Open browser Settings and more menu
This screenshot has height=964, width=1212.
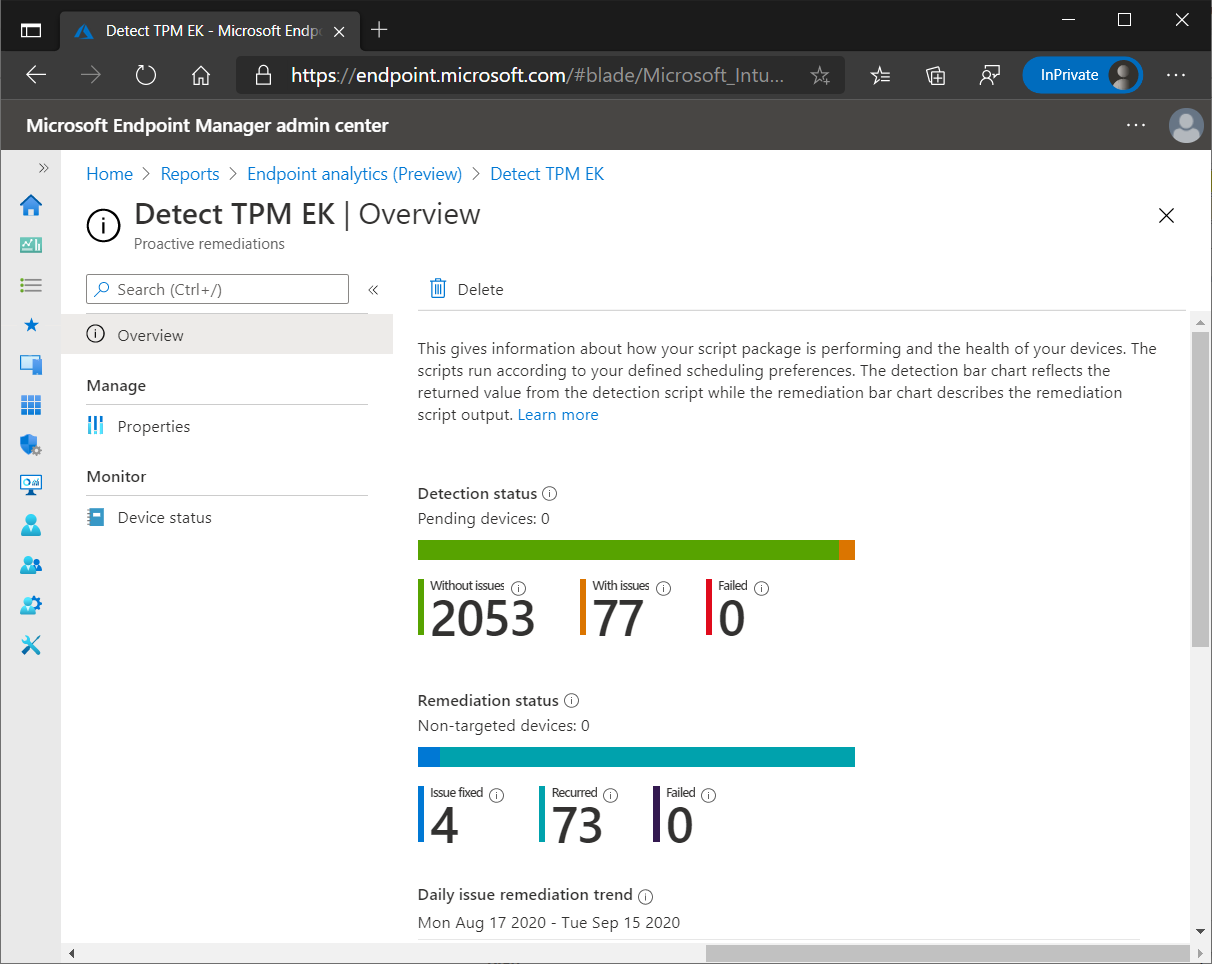(x=1176, y=75)
